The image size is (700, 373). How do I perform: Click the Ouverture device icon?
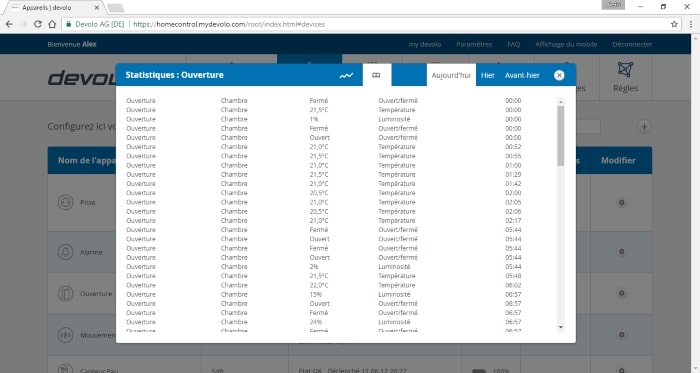click(65, 294)
